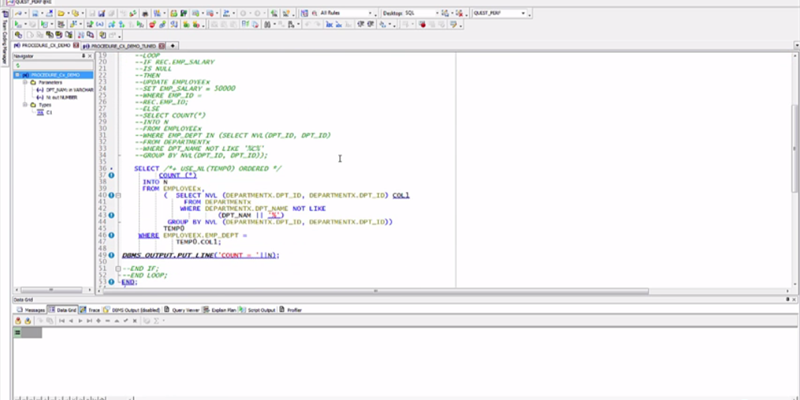Open the QUEST_PERF connection dropdown
The height and width of the screenshot is (400, 800).
click(523, 13)
